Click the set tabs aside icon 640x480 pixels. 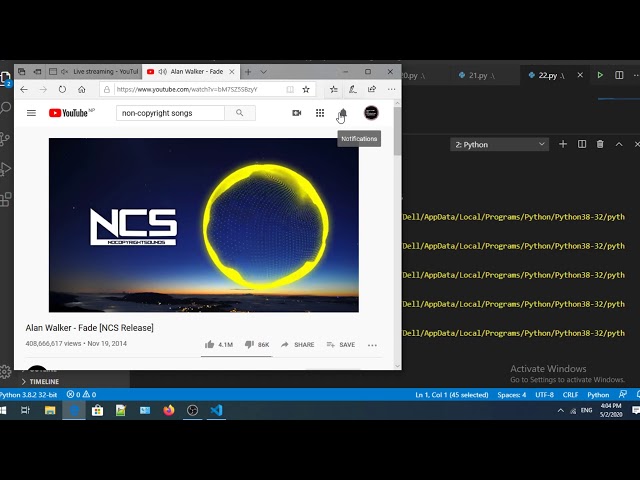click(38, 72)
